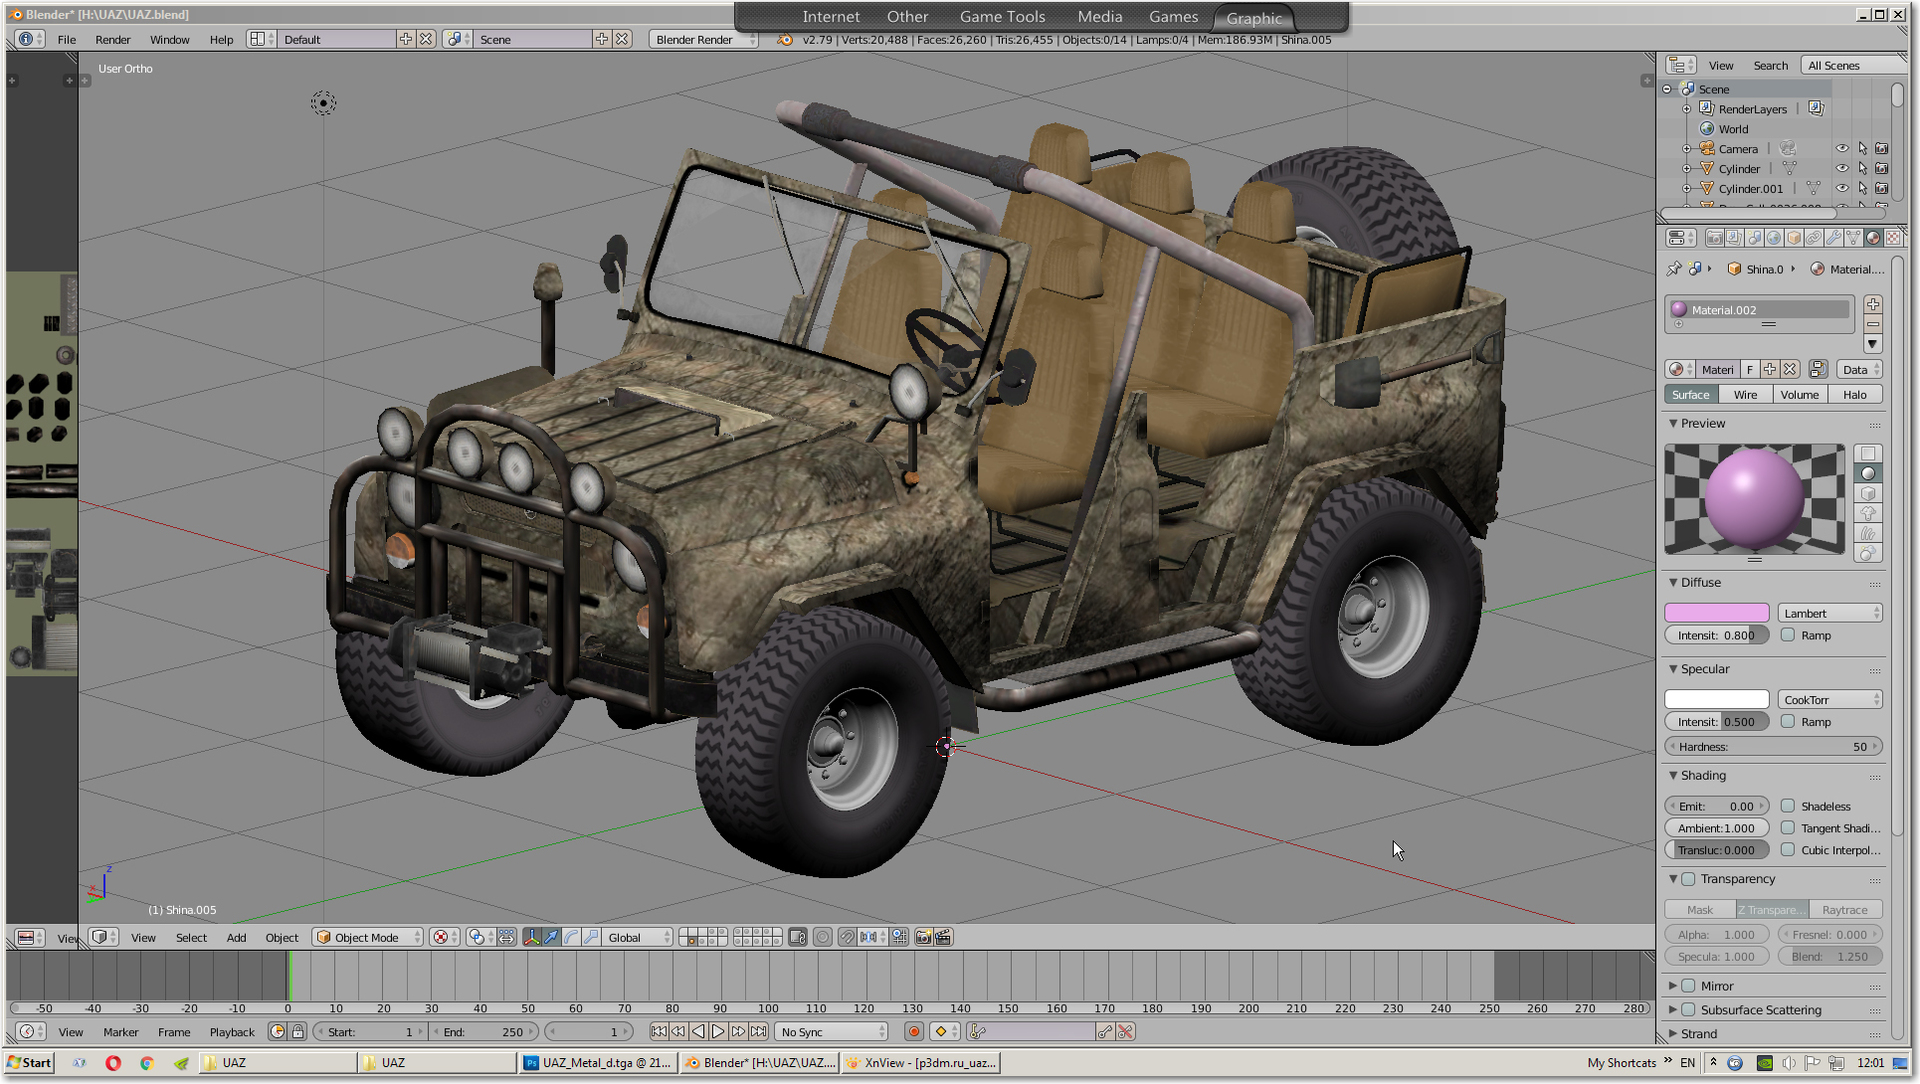Add a new material slot
The width and height of the screenshot is (1920, 1084).
coord(1873,304)
